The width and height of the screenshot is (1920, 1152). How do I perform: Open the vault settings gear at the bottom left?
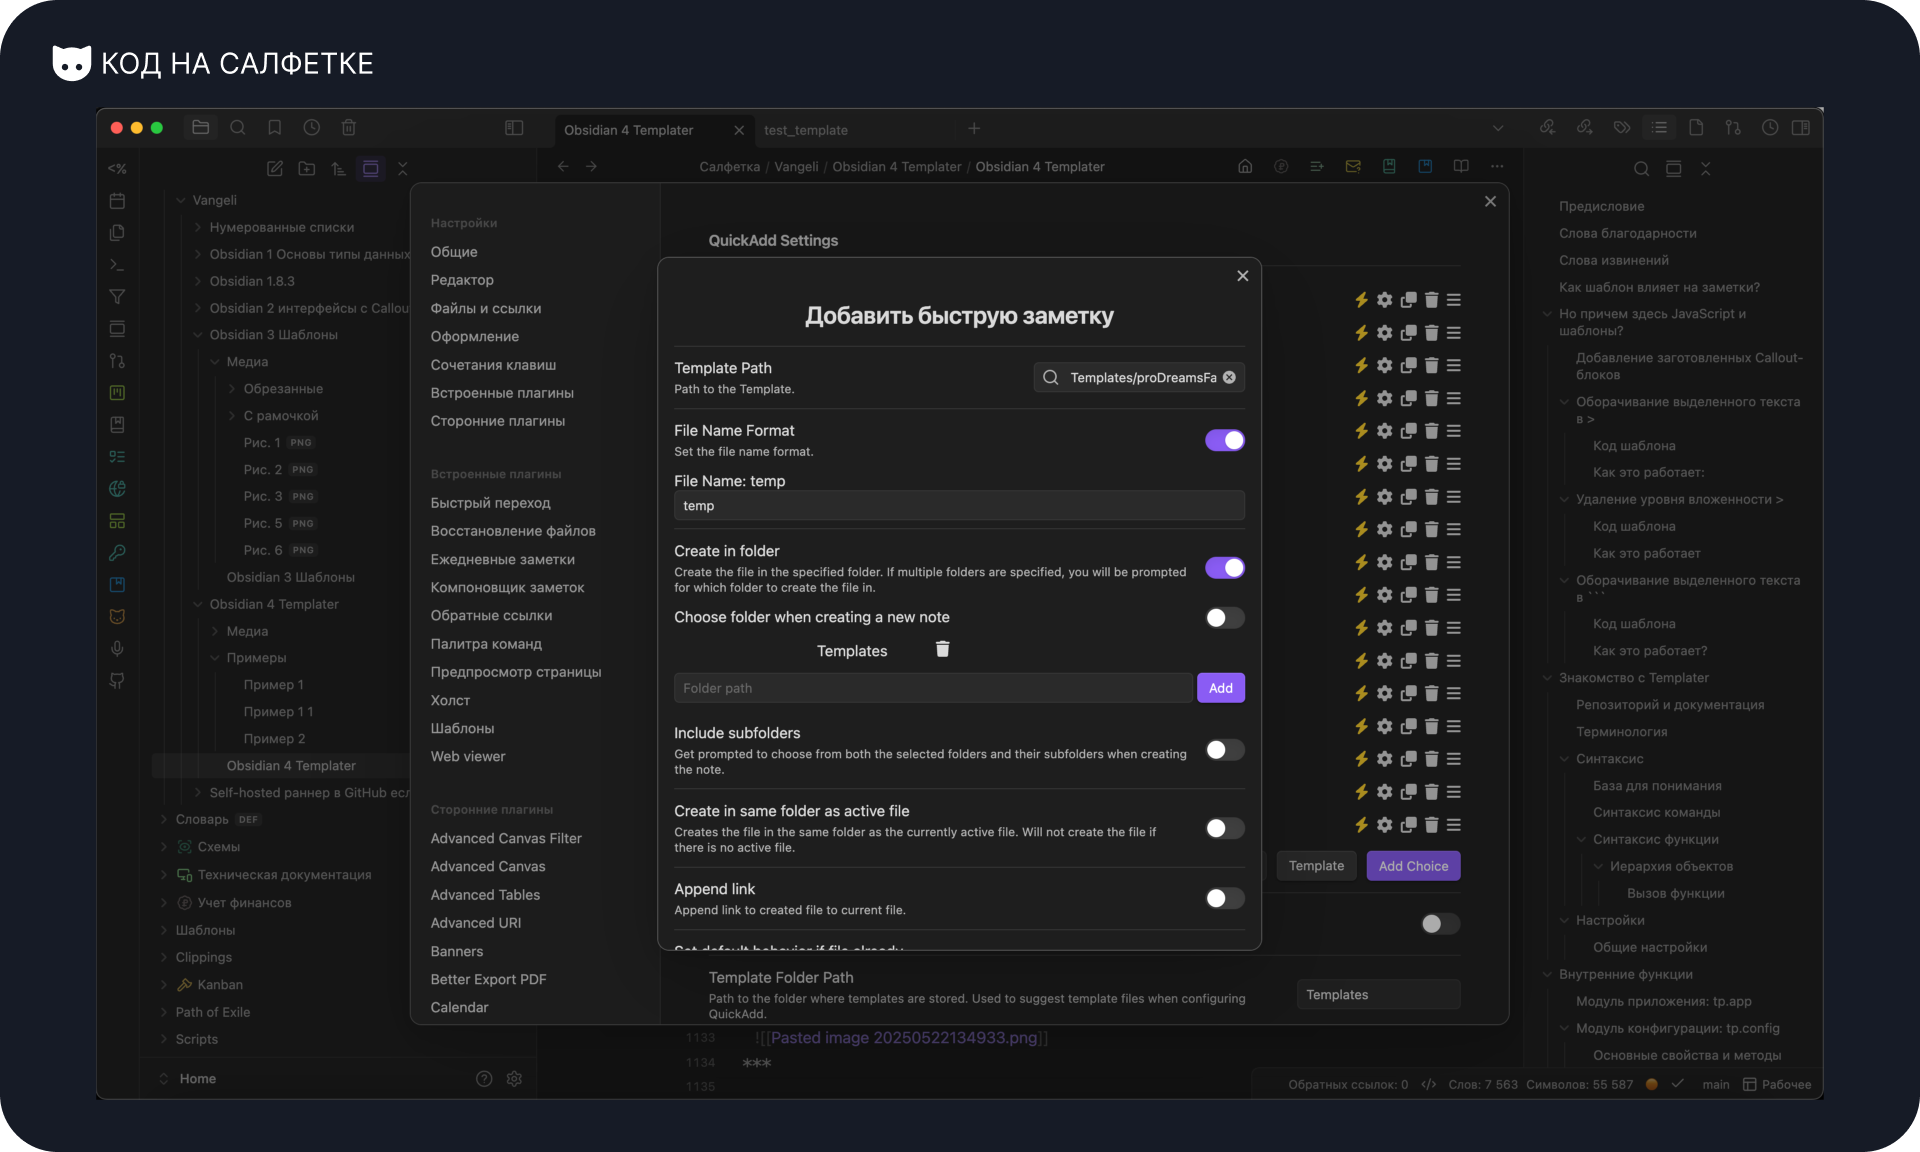pos(514,1079)
